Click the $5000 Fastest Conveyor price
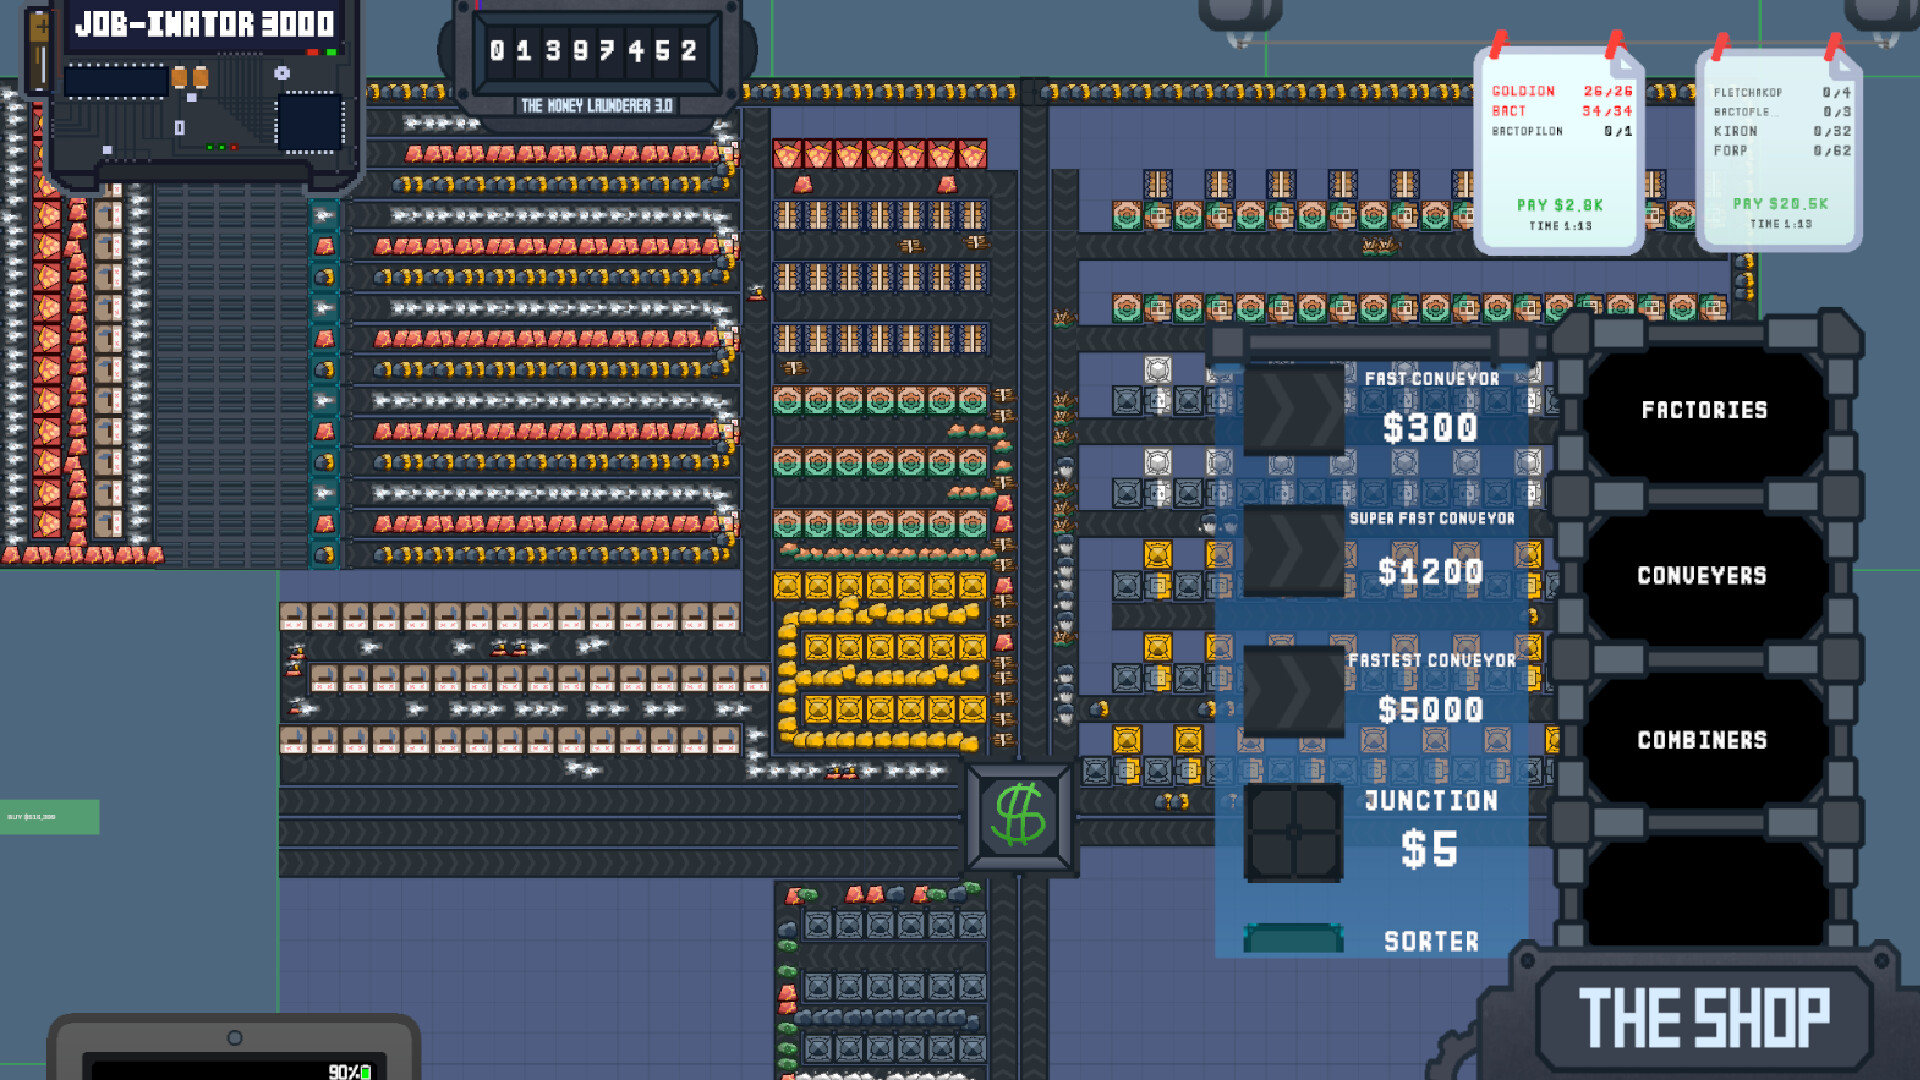This screenshot has height=1080, width=1920. (x=1430, y=710)
